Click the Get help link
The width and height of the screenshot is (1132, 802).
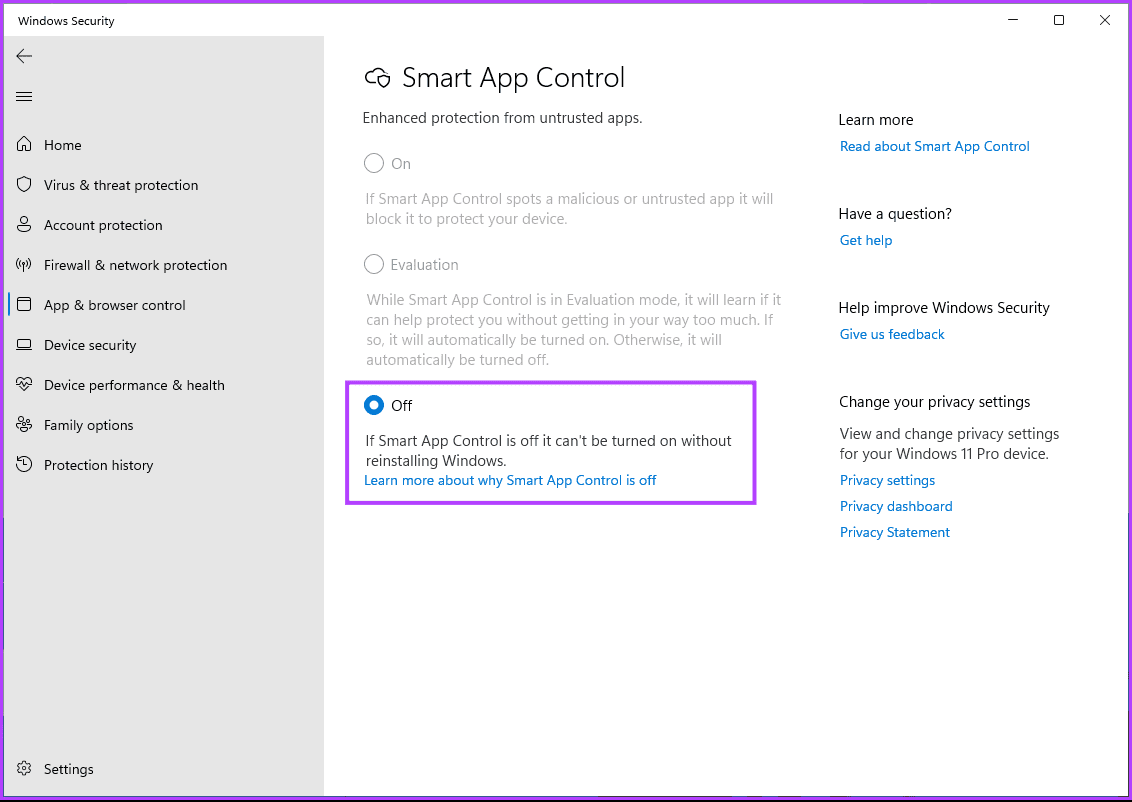[866, 240]
